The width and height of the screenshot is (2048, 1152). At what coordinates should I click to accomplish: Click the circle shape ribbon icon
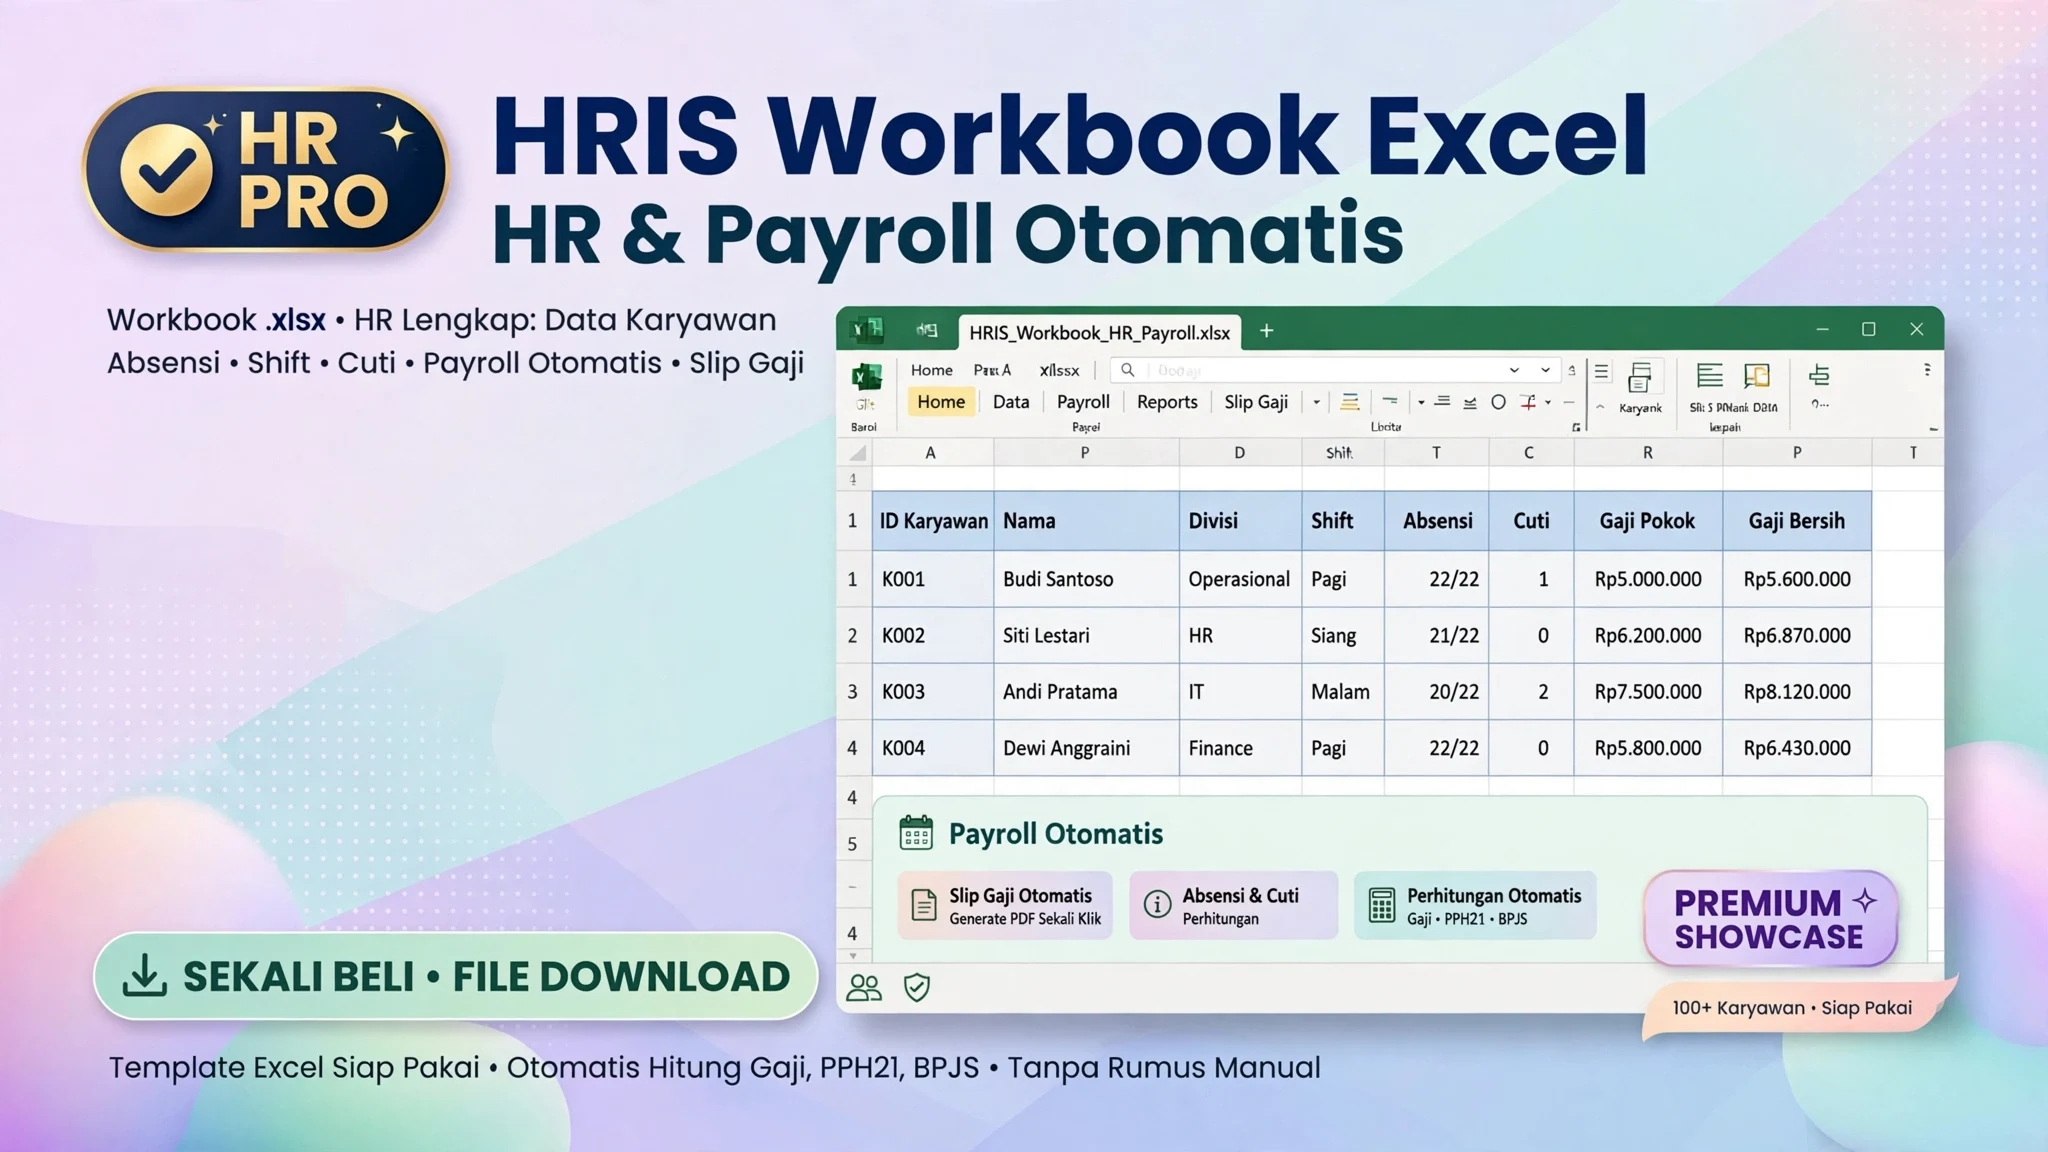[x=1498, y=402]
